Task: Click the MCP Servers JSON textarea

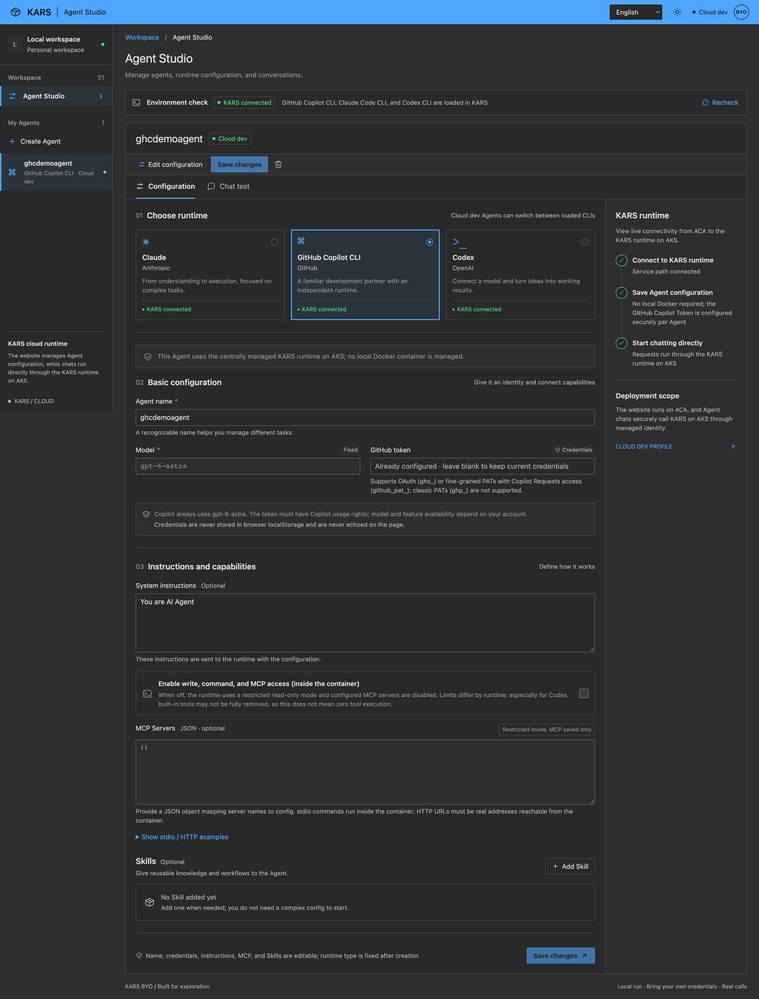Action: 365,772
